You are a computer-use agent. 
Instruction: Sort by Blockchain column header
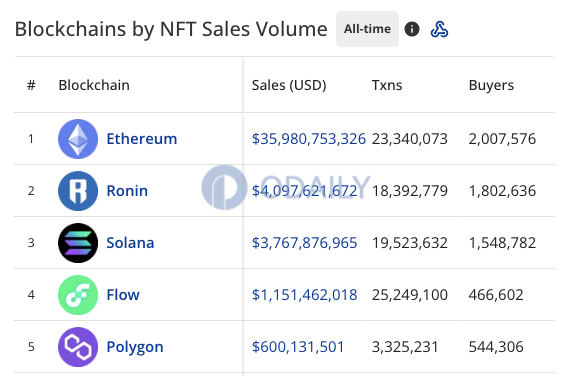click(94, 85)
